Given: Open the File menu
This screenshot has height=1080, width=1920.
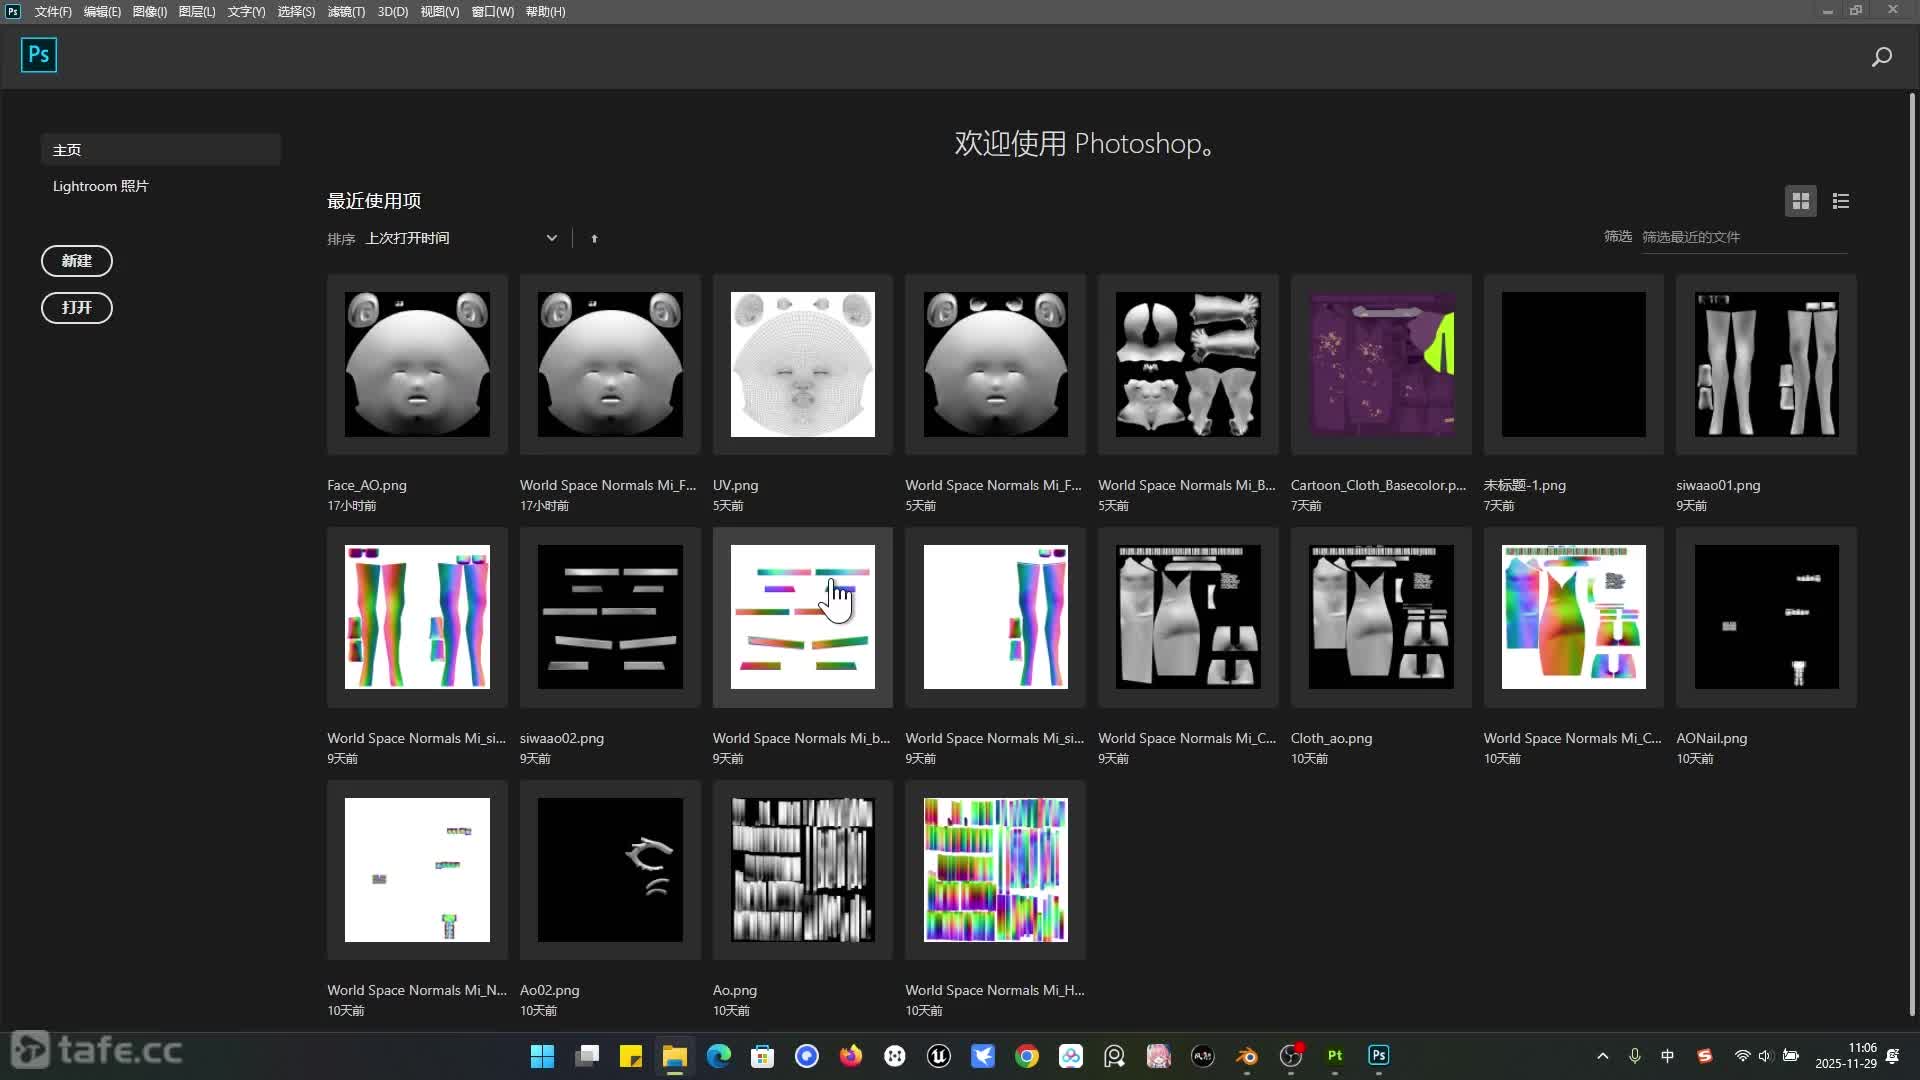Looking at the screenshot, I should [52, 12].
